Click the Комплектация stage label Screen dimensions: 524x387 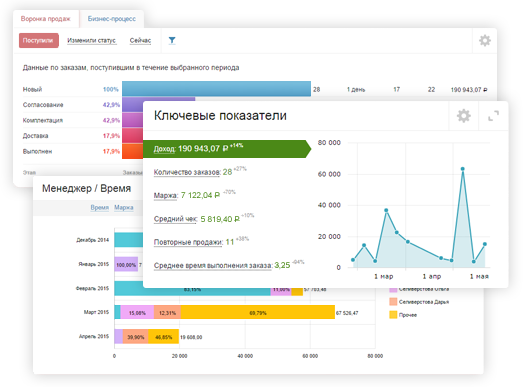point(42,120)
